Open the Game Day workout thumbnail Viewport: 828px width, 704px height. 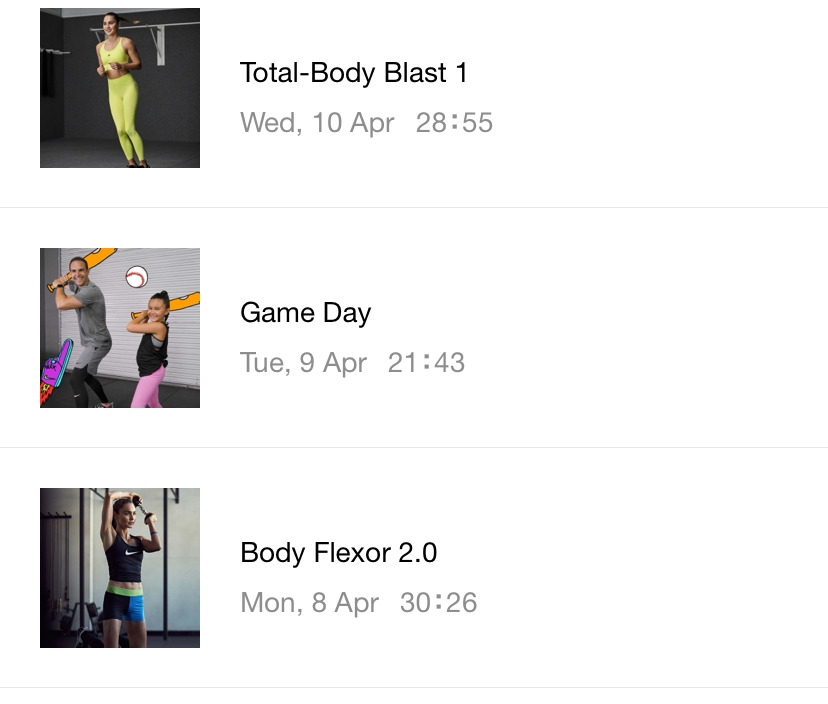coord(120,328)
